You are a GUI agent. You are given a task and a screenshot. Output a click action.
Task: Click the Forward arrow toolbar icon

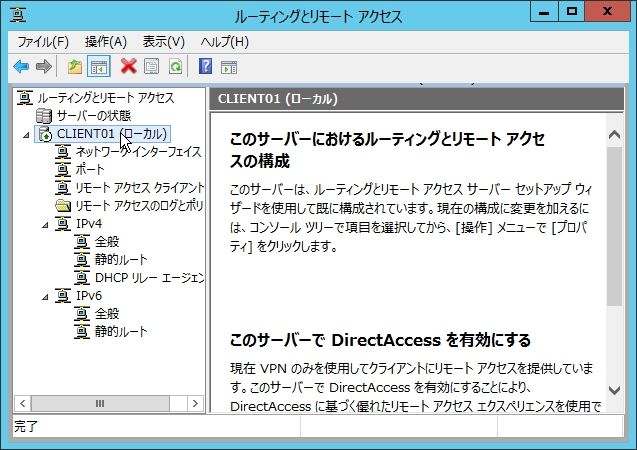(x=43, y=66)
